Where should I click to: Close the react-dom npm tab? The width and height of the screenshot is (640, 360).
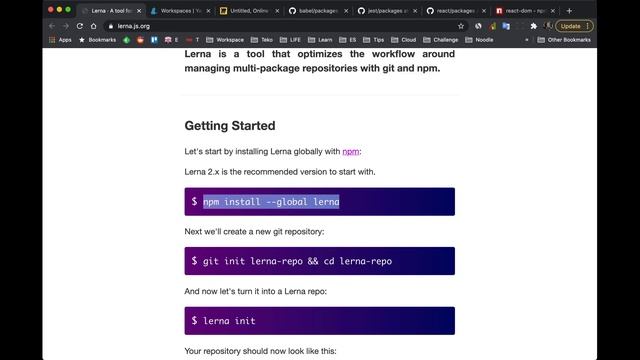tap(553, 11)
